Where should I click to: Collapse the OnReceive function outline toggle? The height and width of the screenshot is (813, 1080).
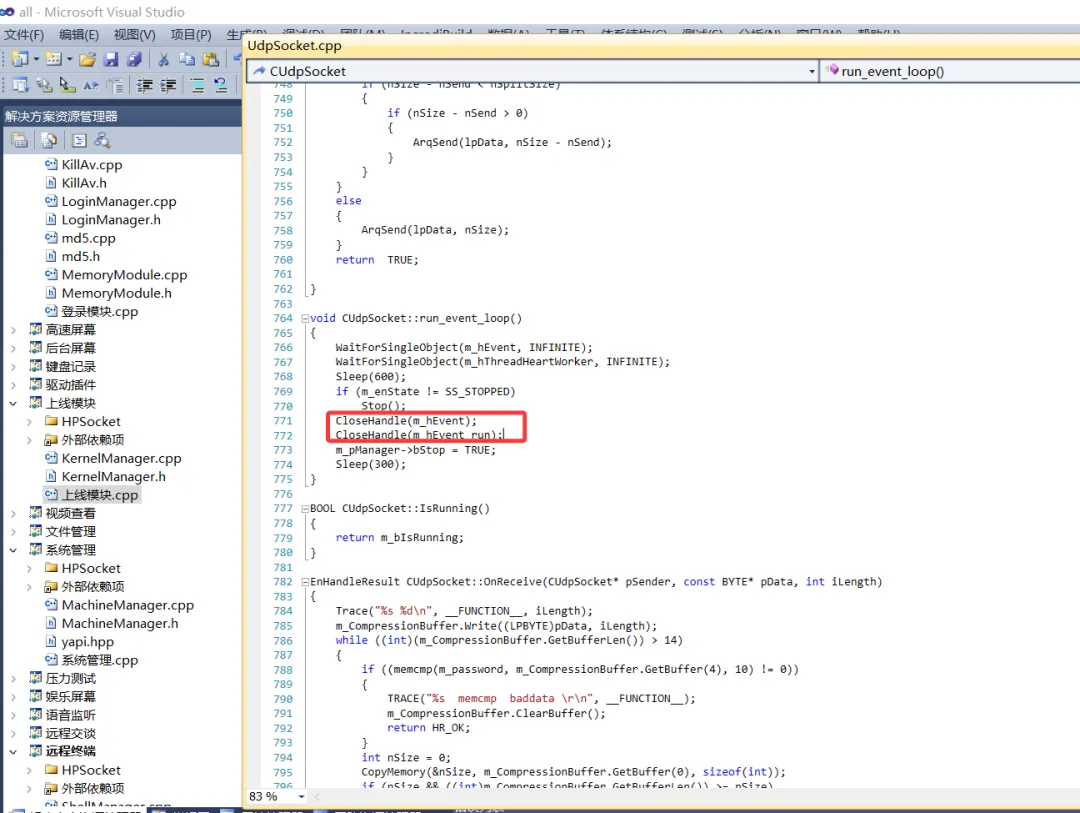click(x=305, y=582)
